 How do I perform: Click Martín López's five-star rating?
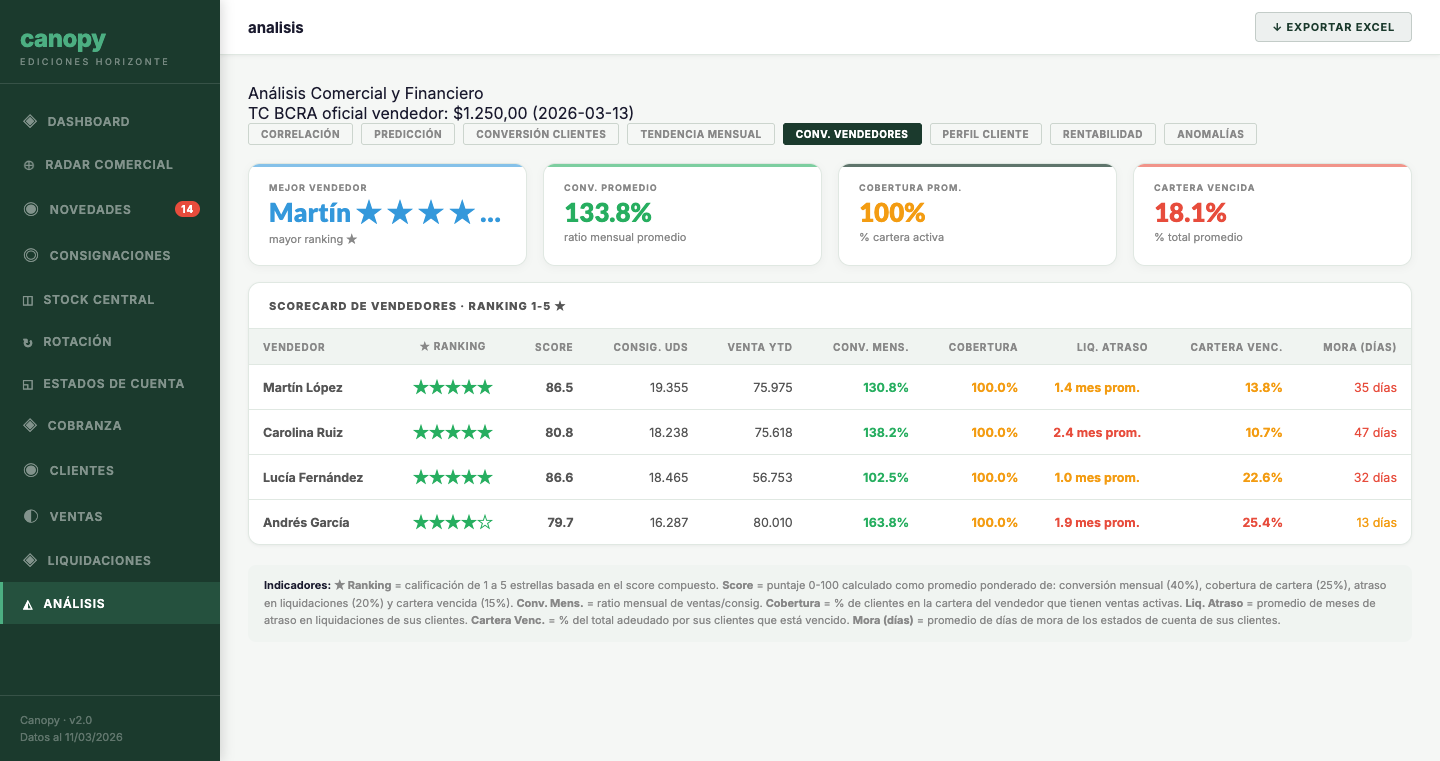[x=453, y=387]
